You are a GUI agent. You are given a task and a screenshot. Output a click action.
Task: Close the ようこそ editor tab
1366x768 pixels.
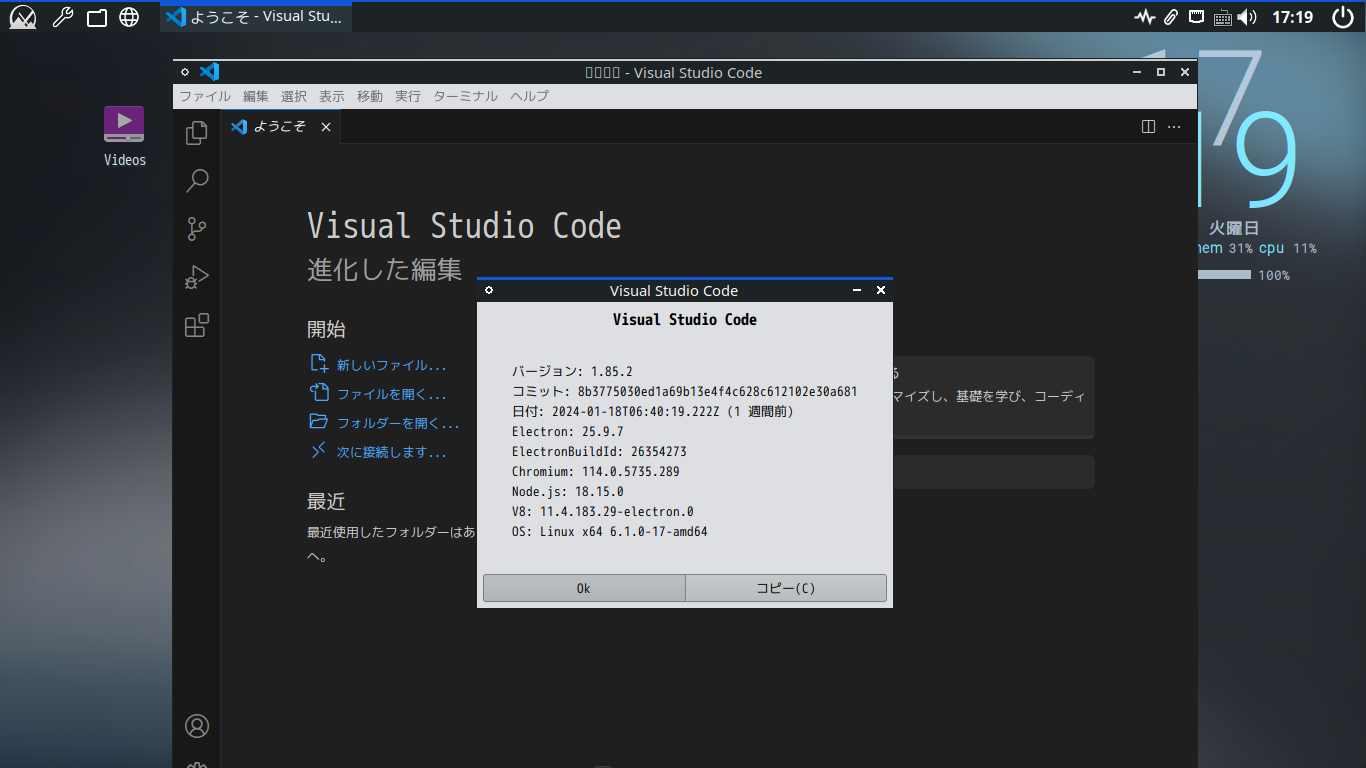point(325,127)
